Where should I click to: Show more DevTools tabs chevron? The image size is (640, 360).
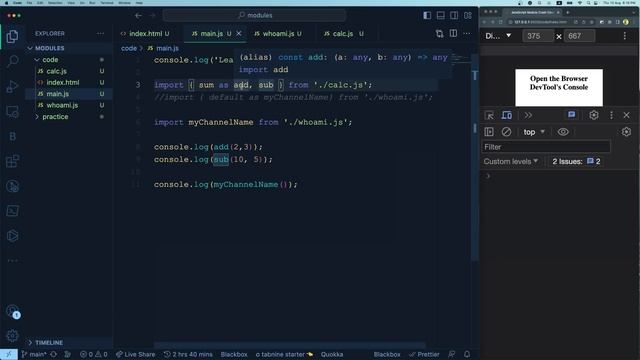(528, 116)
